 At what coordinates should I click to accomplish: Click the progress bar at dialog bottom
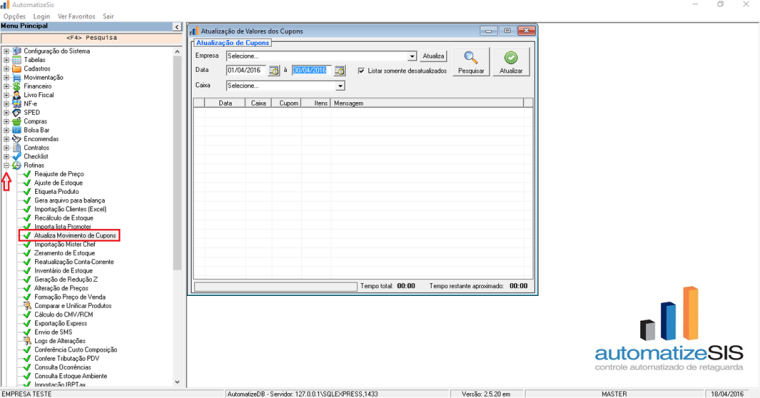coord(275,287)
